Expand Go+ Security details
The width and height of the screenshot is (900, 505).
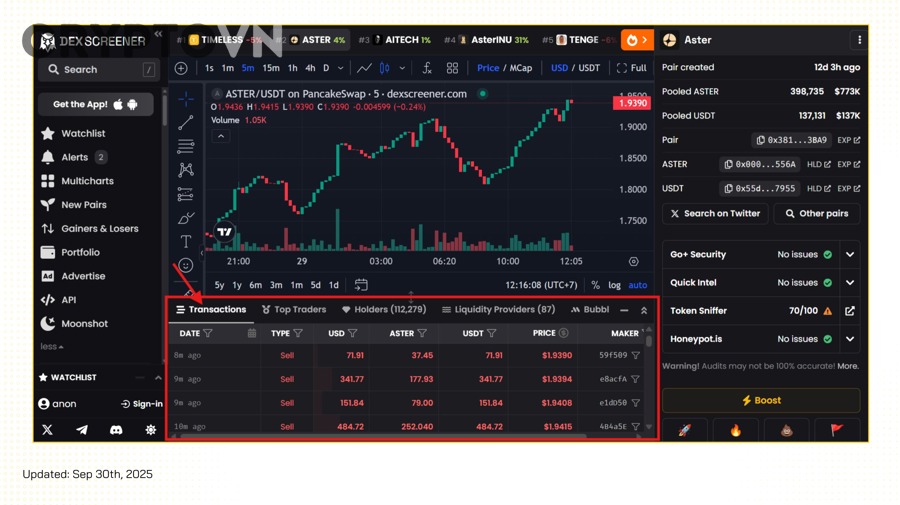pos(850,255)
